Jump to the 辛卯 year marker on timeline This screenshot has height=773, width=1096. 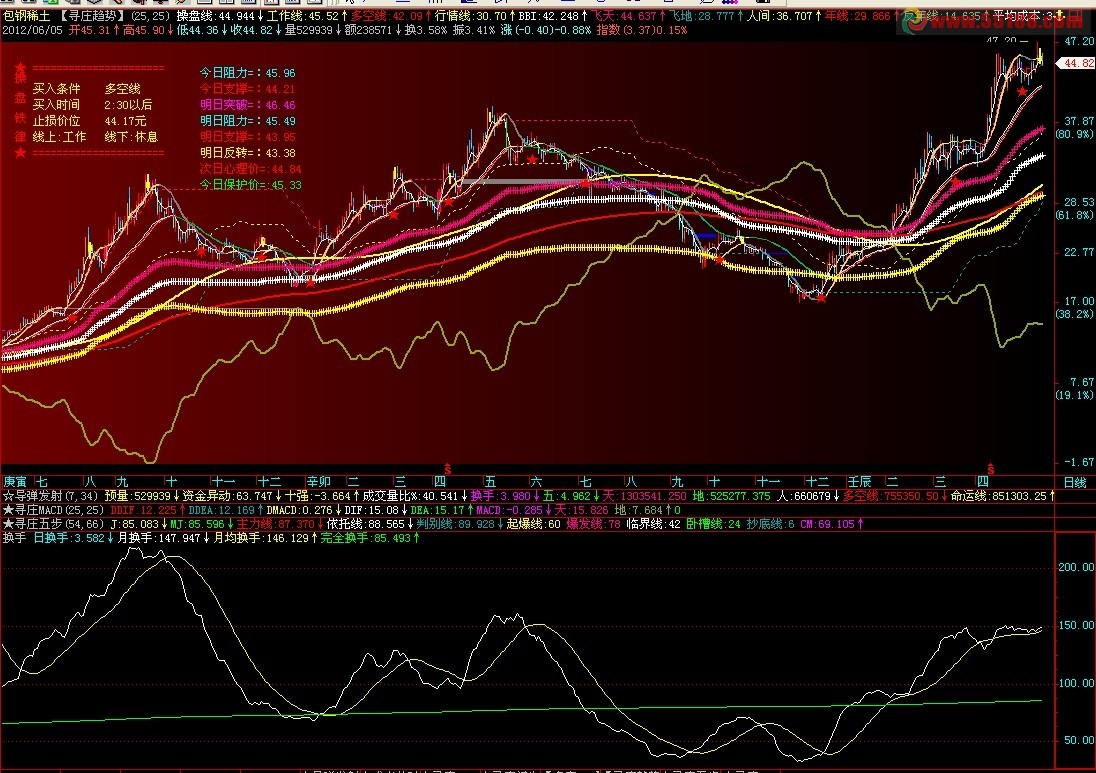(319, 482)
